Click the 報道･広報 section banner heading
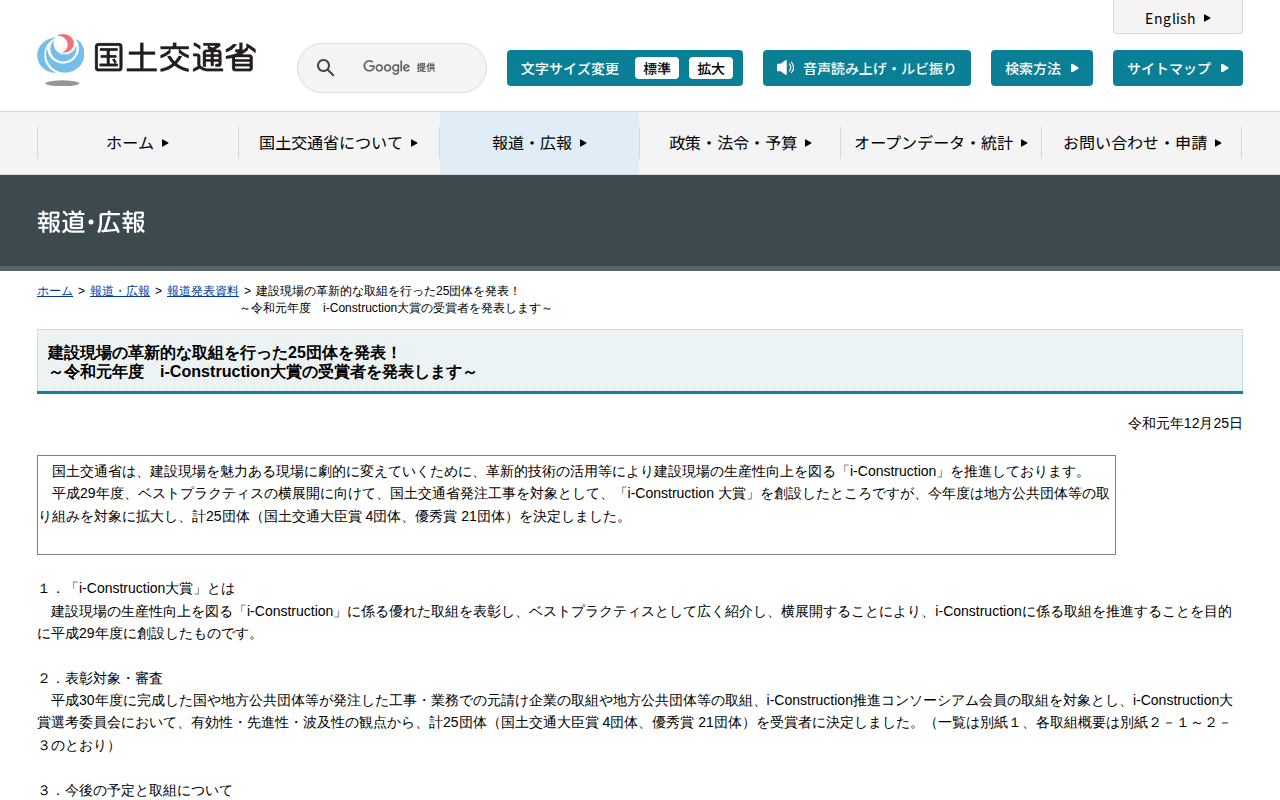The height and width of the screenshot is (800, 1280). point(91,222)
